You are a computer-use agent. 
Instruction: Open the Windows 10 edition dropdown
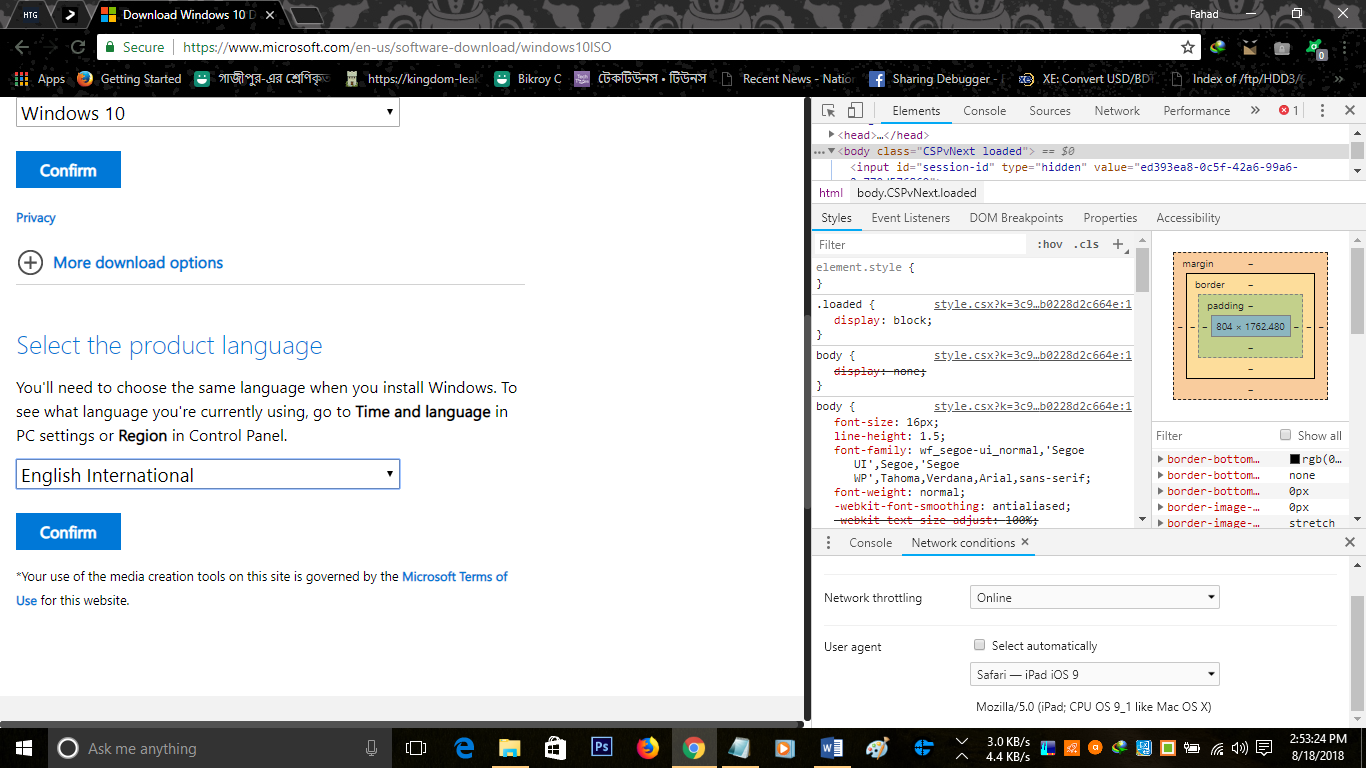coord(208,113)
